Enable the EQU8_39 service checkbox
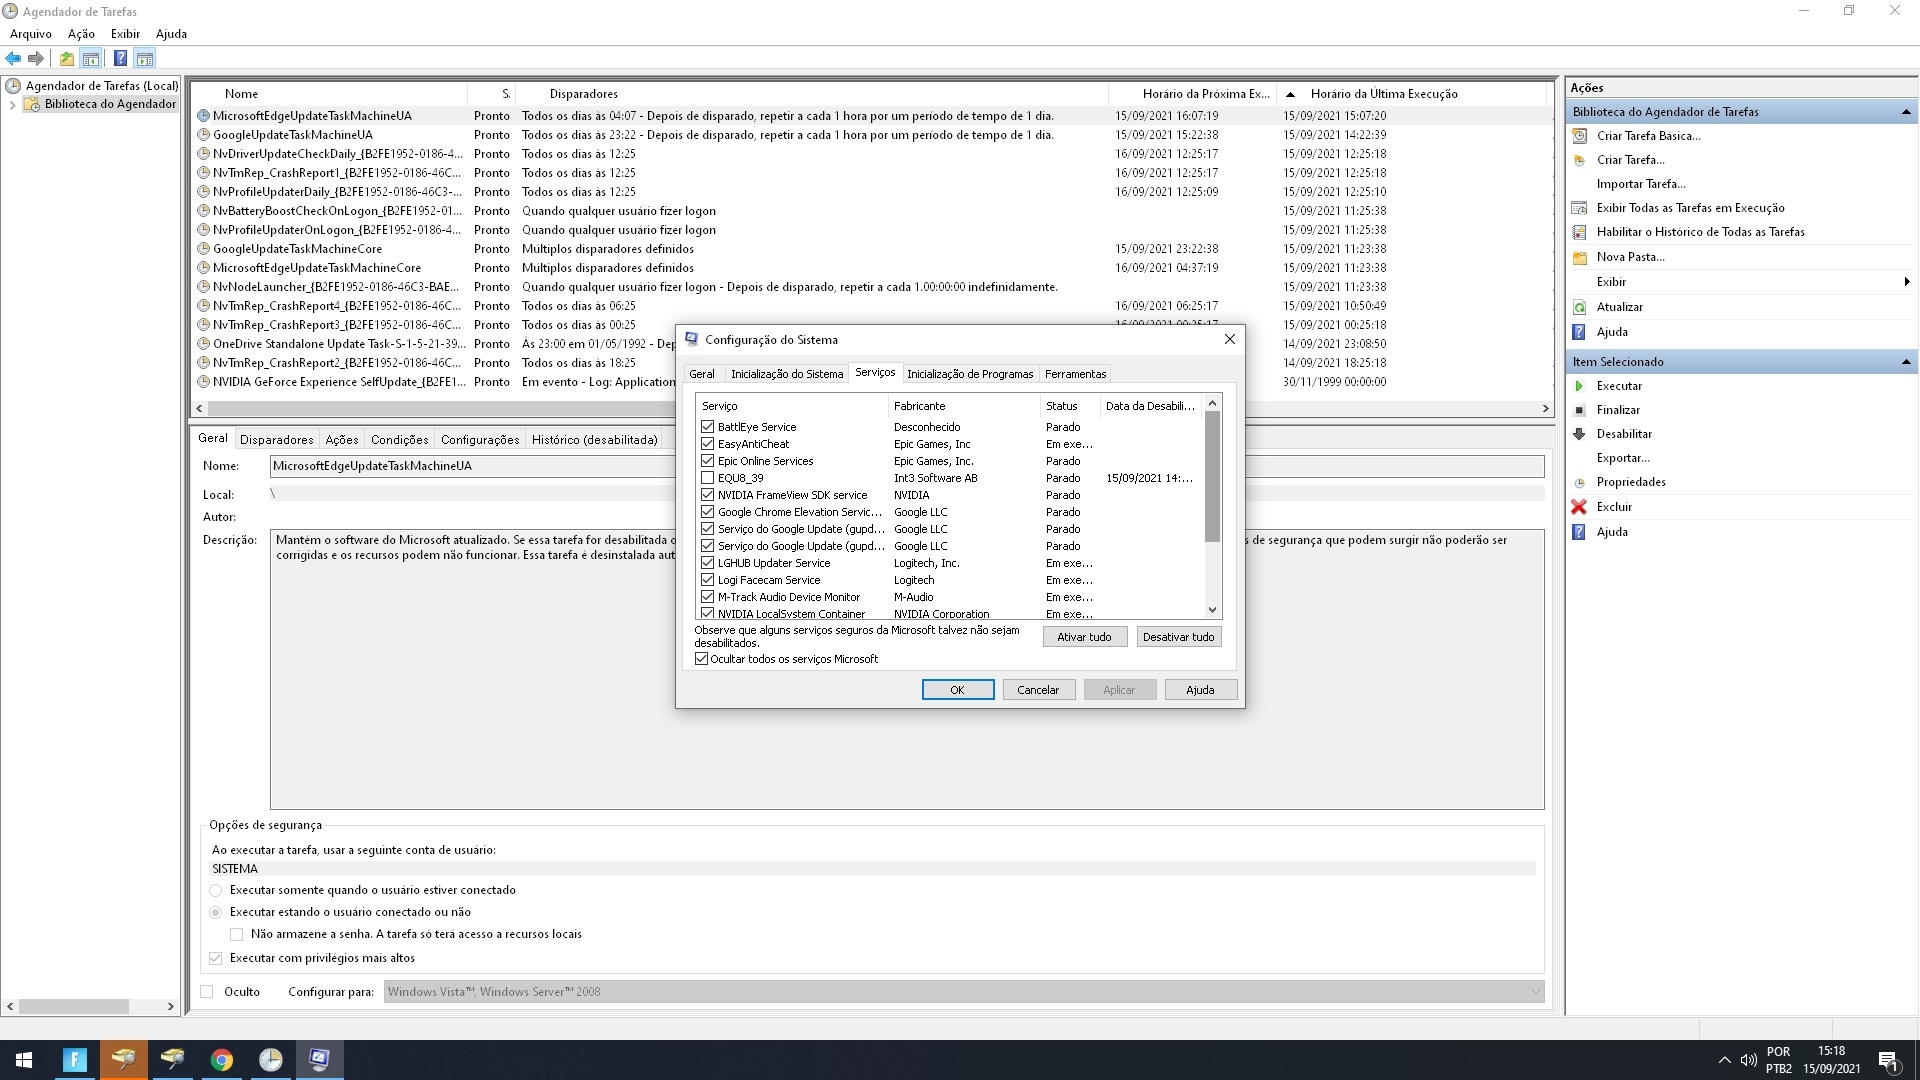 tap(707, 478)
